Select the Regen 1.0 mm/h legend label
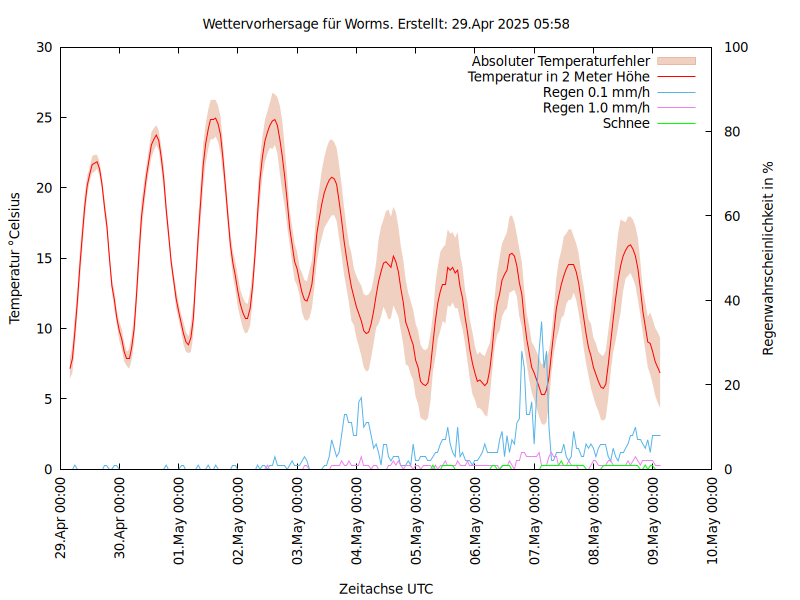 click(596, 108)
